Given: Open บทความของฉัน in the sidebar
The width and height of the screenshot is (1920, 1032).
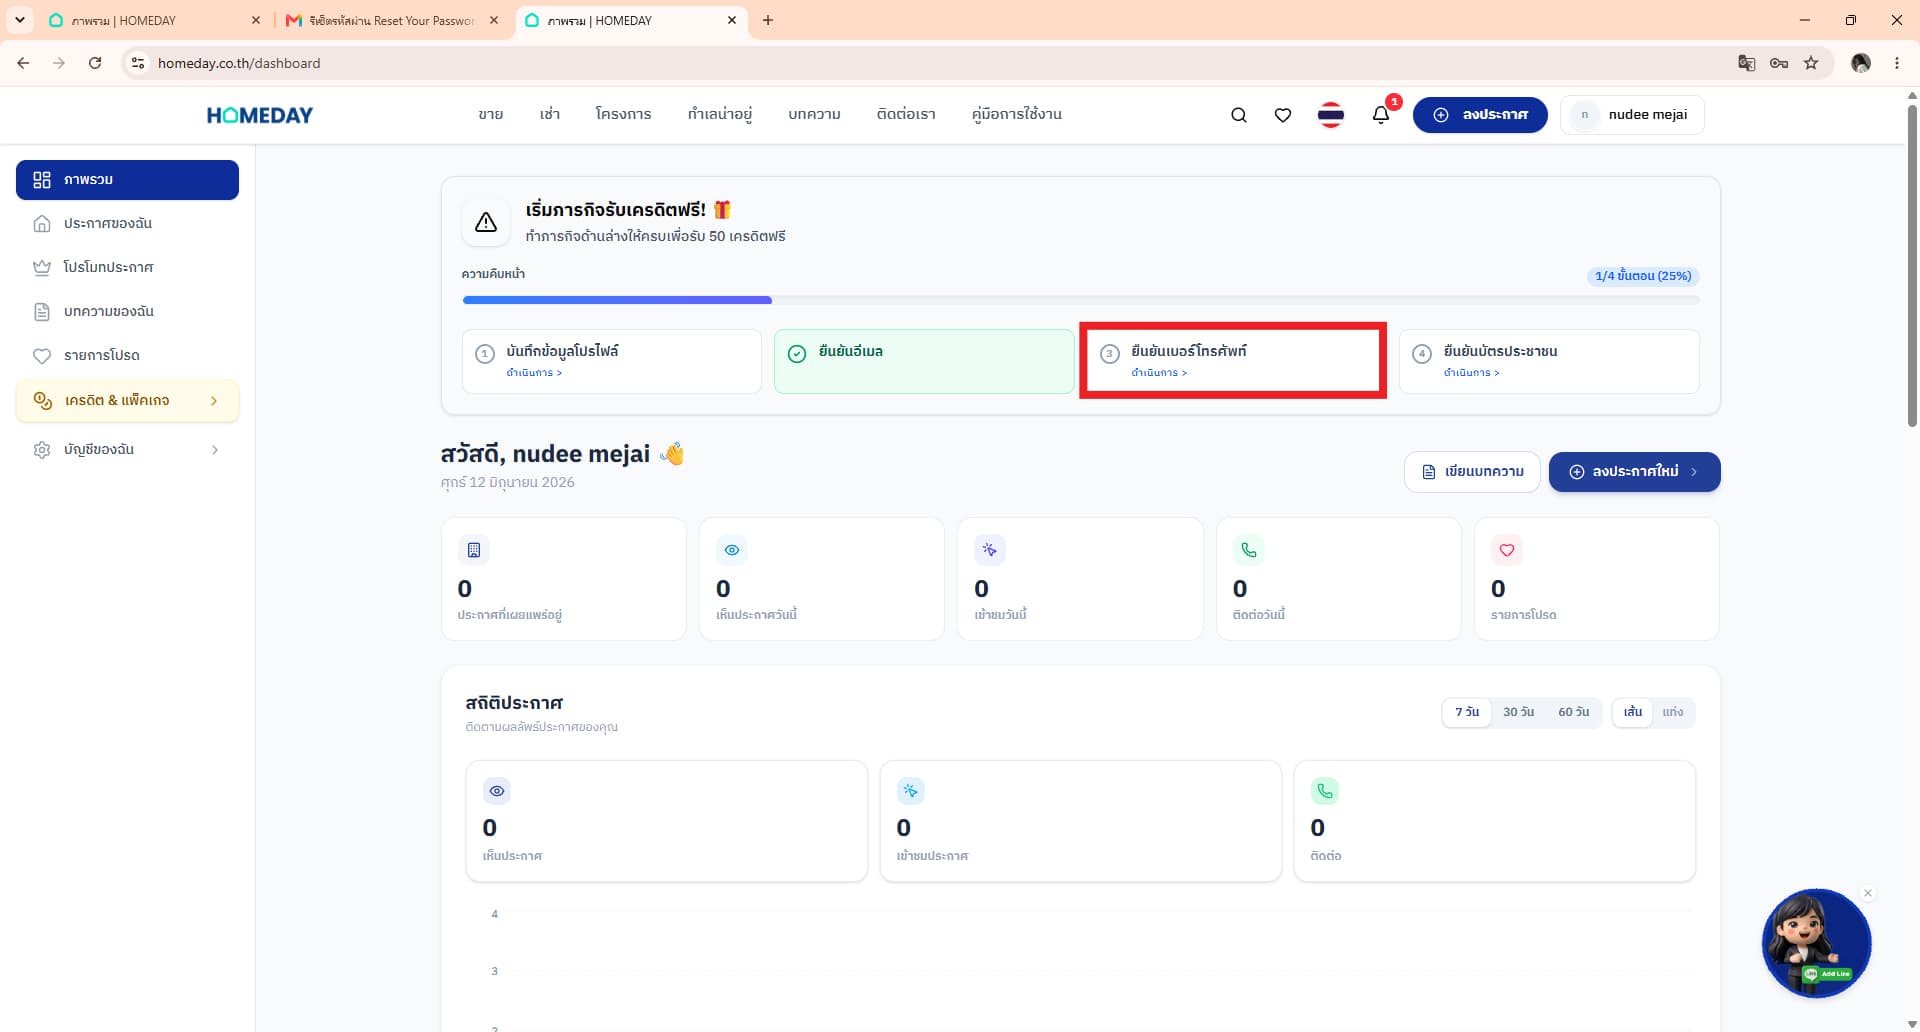Looking at the screenshot, I should tap(127, 312).
